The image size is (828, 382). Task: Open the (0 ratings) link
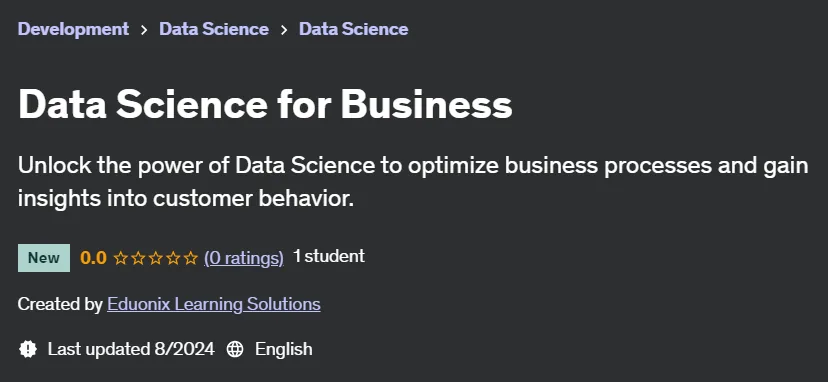tap(244, 258)
